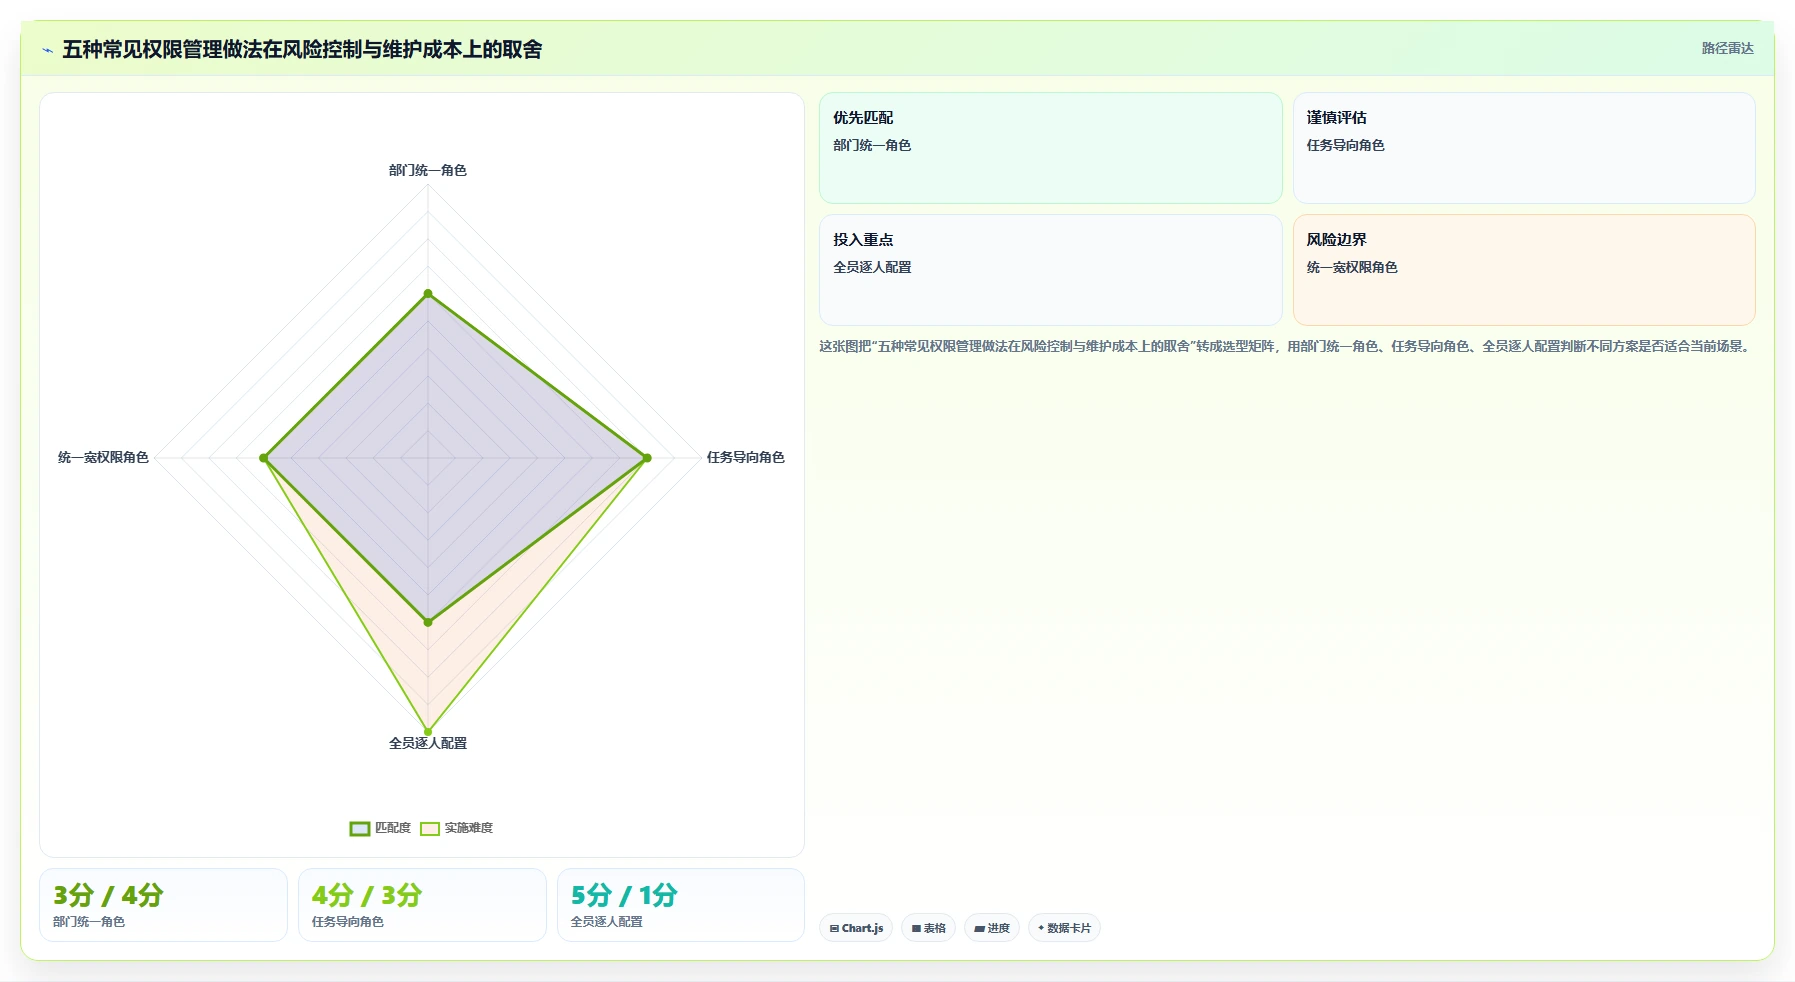Click the 部门统一角色 radar axis label
1795x982 pixels.
pos(428,170)
